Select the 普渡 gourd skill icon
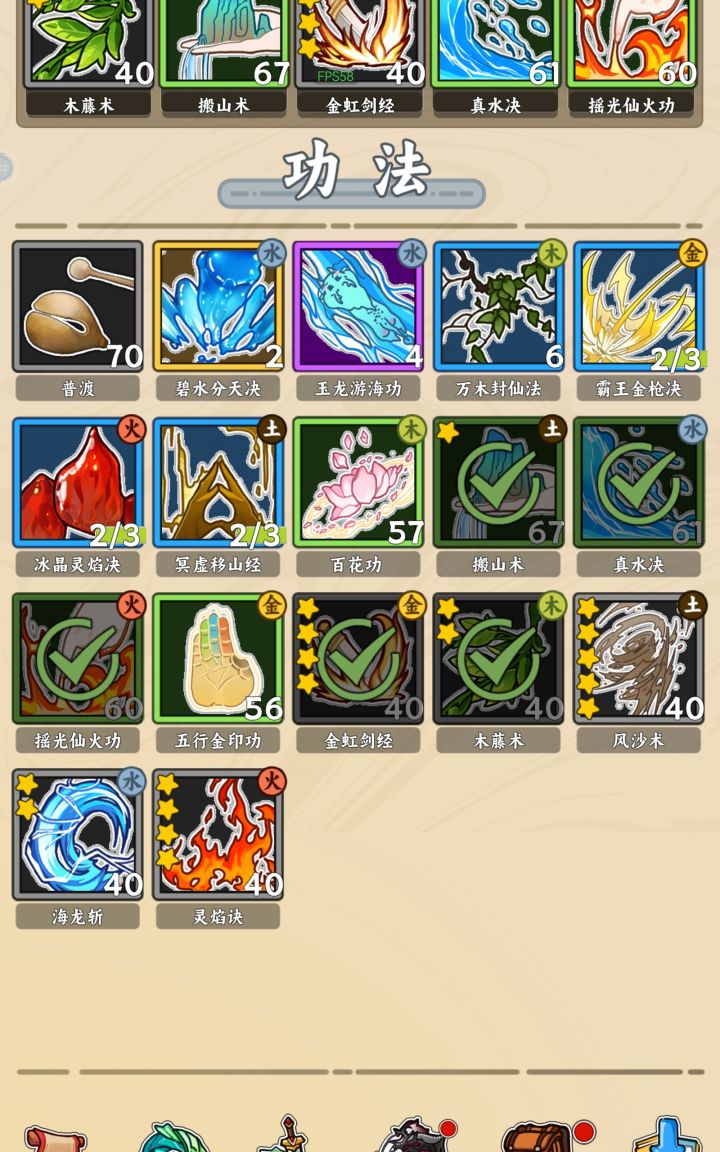720x1152 pixels. pyautogui.click(x=77, y=306)
